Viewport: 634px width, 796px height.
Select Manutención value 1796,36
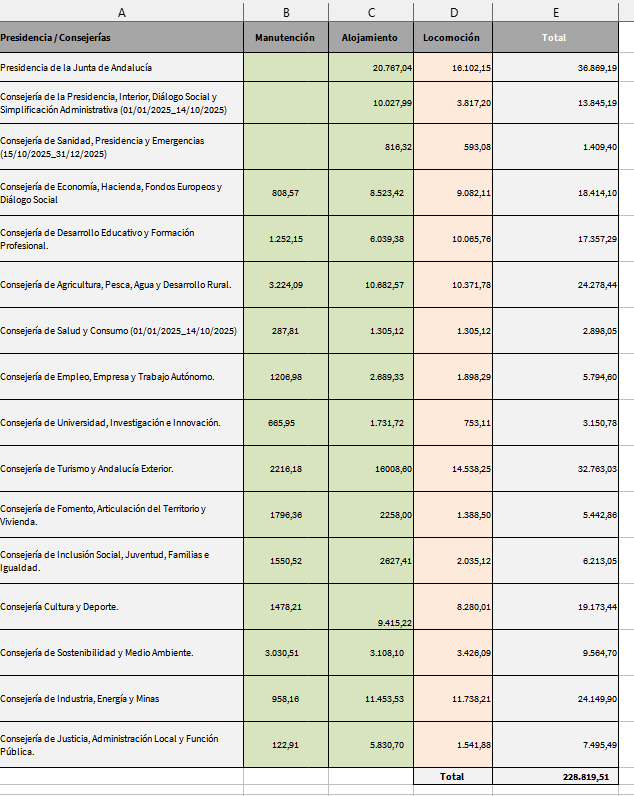pos(286,515)
